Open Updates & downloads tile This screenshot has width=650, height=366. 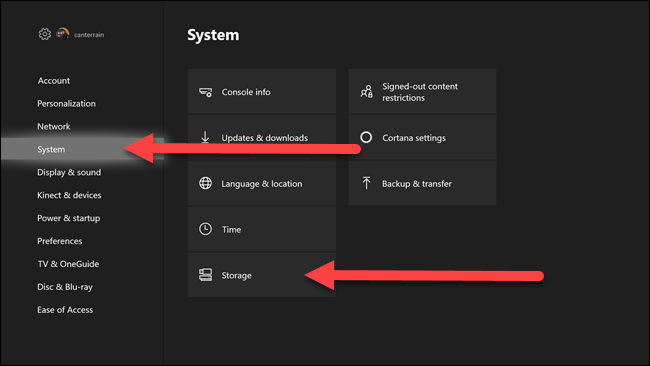262,138
